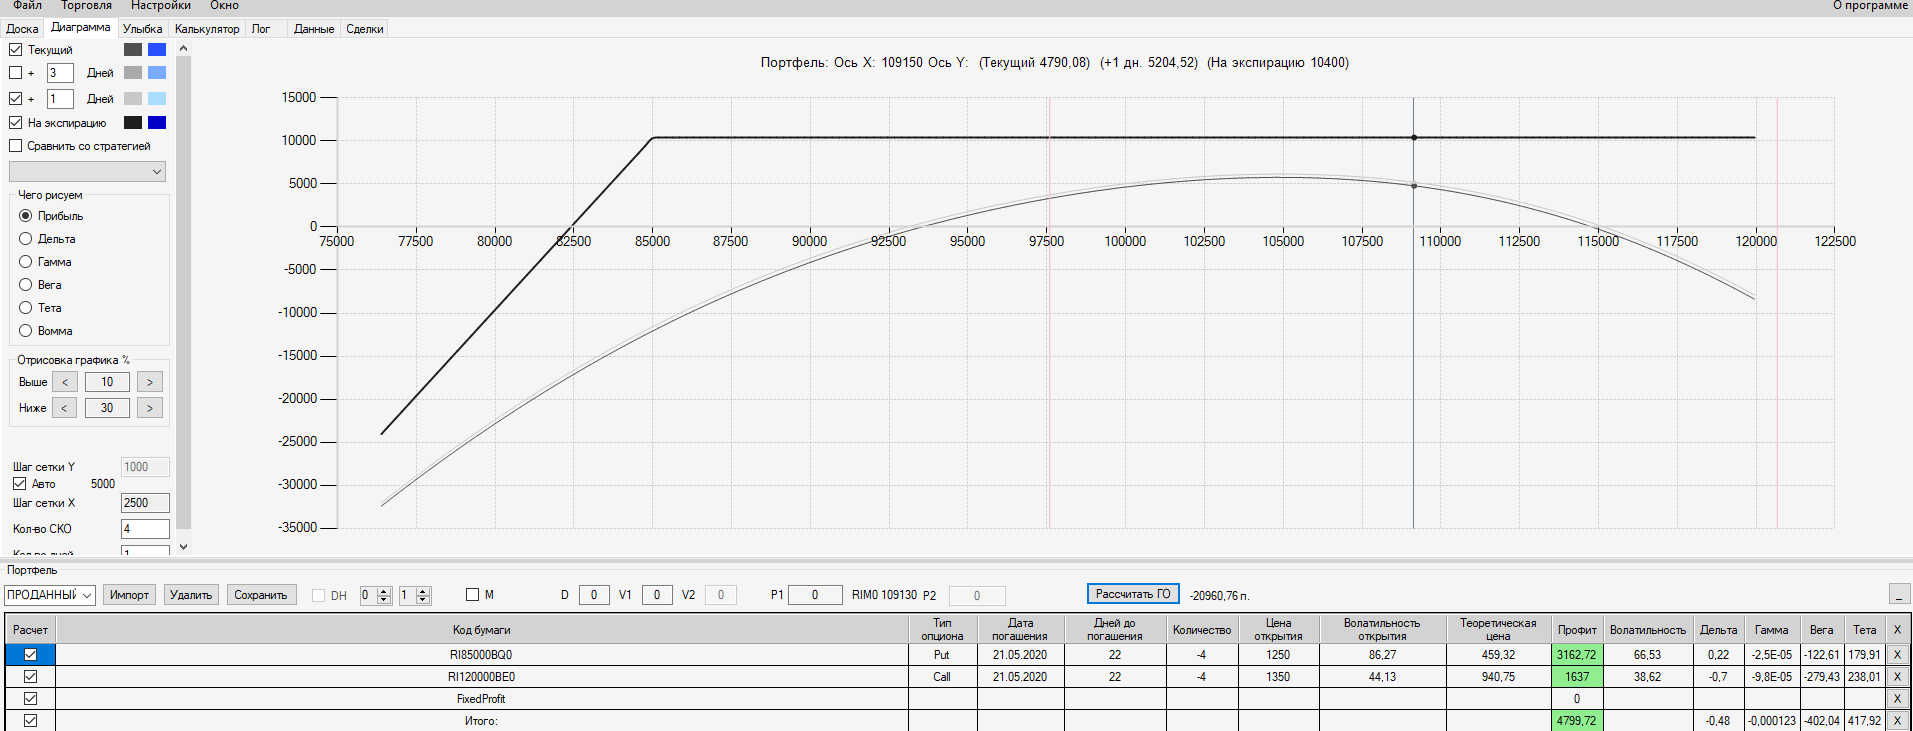Viewport: 1913px width, 731px height.
Task: Click the Профит column header
Action: pyautogui.click(x=1577, y=630)
